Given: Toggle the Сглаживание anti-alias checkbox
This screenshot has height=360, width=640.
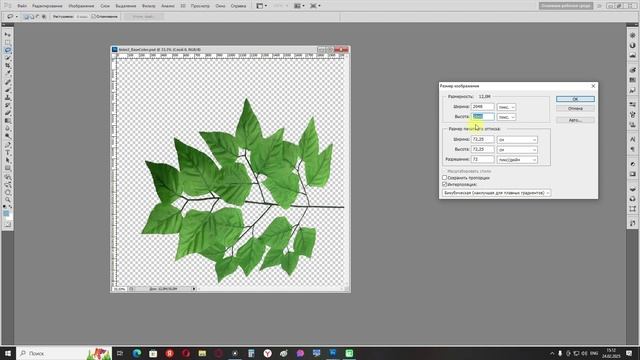Looking at the screenshot, I should (93, 17).
